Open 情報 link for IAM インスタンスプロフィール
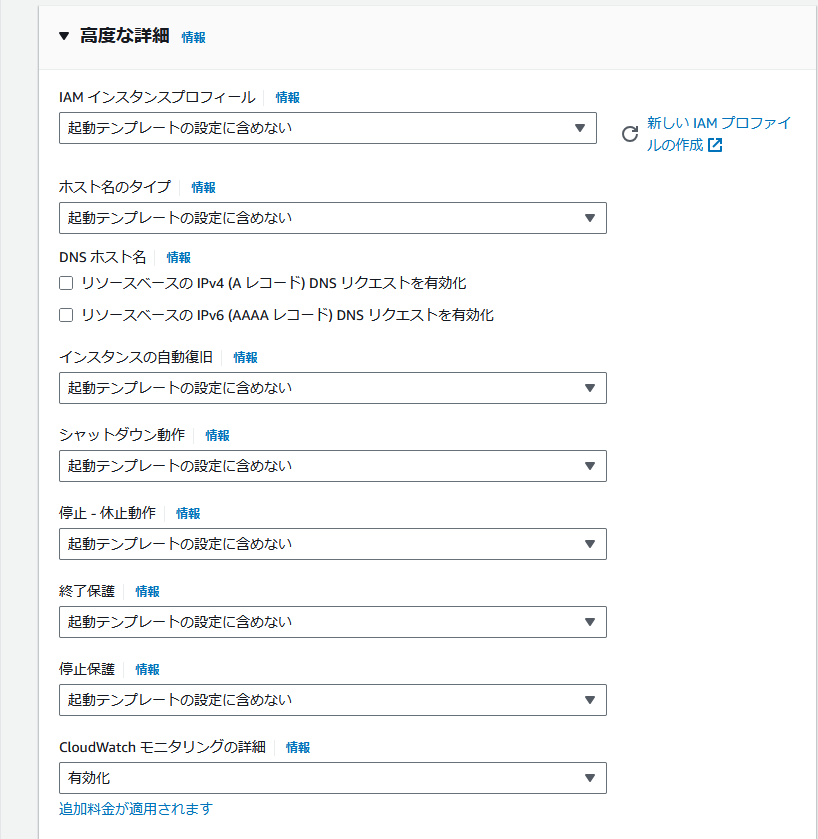Screen dimensions: 818x839 (287, 97)
